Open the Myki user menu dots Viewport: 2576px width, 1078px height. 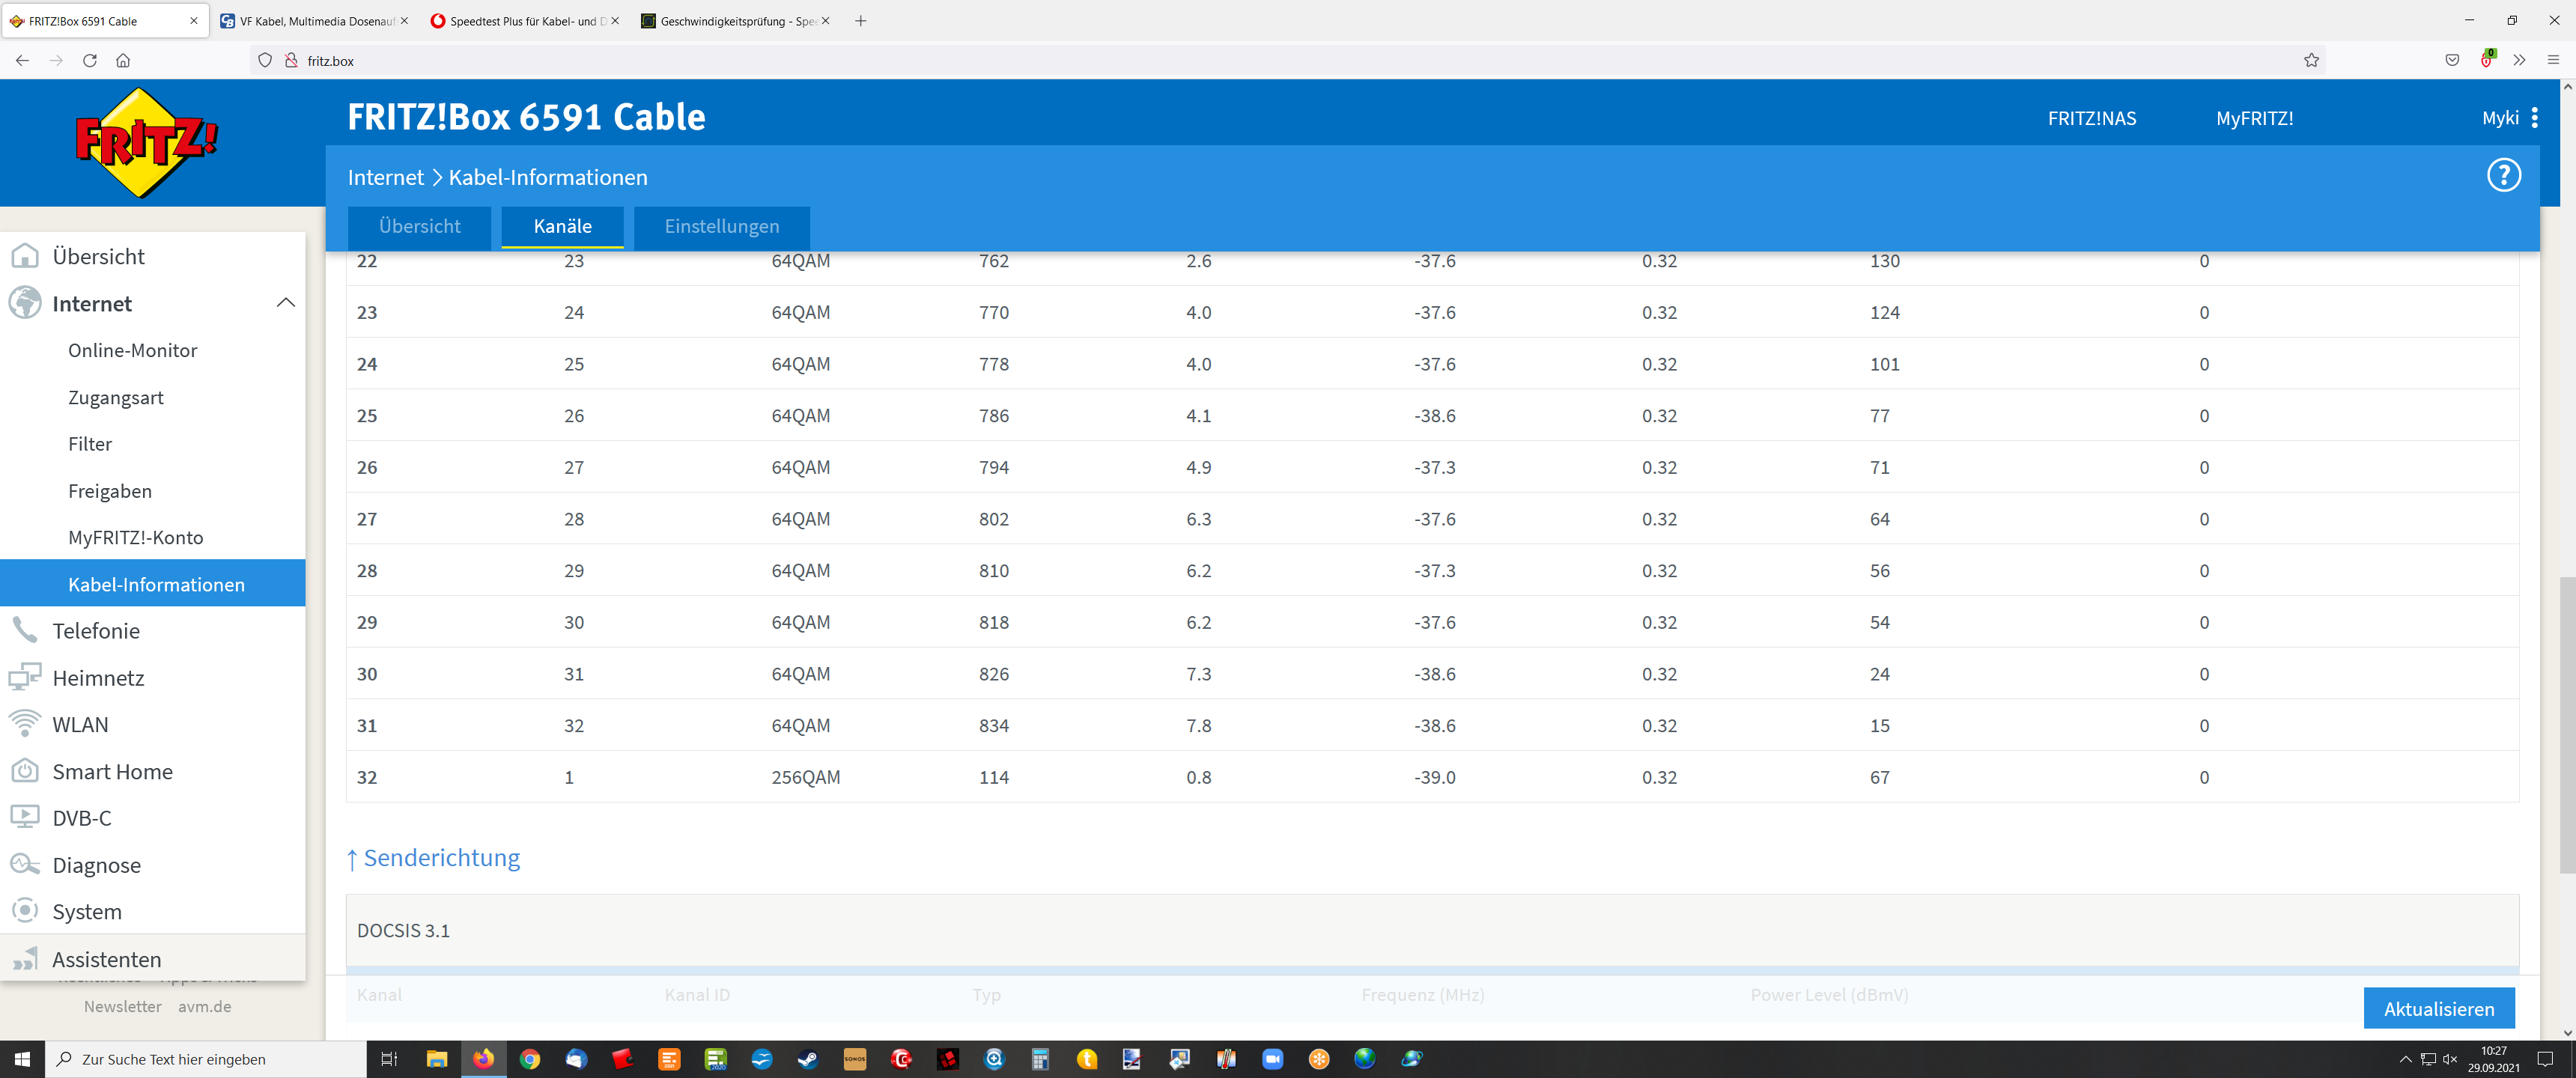click(x=2534, y=118)
